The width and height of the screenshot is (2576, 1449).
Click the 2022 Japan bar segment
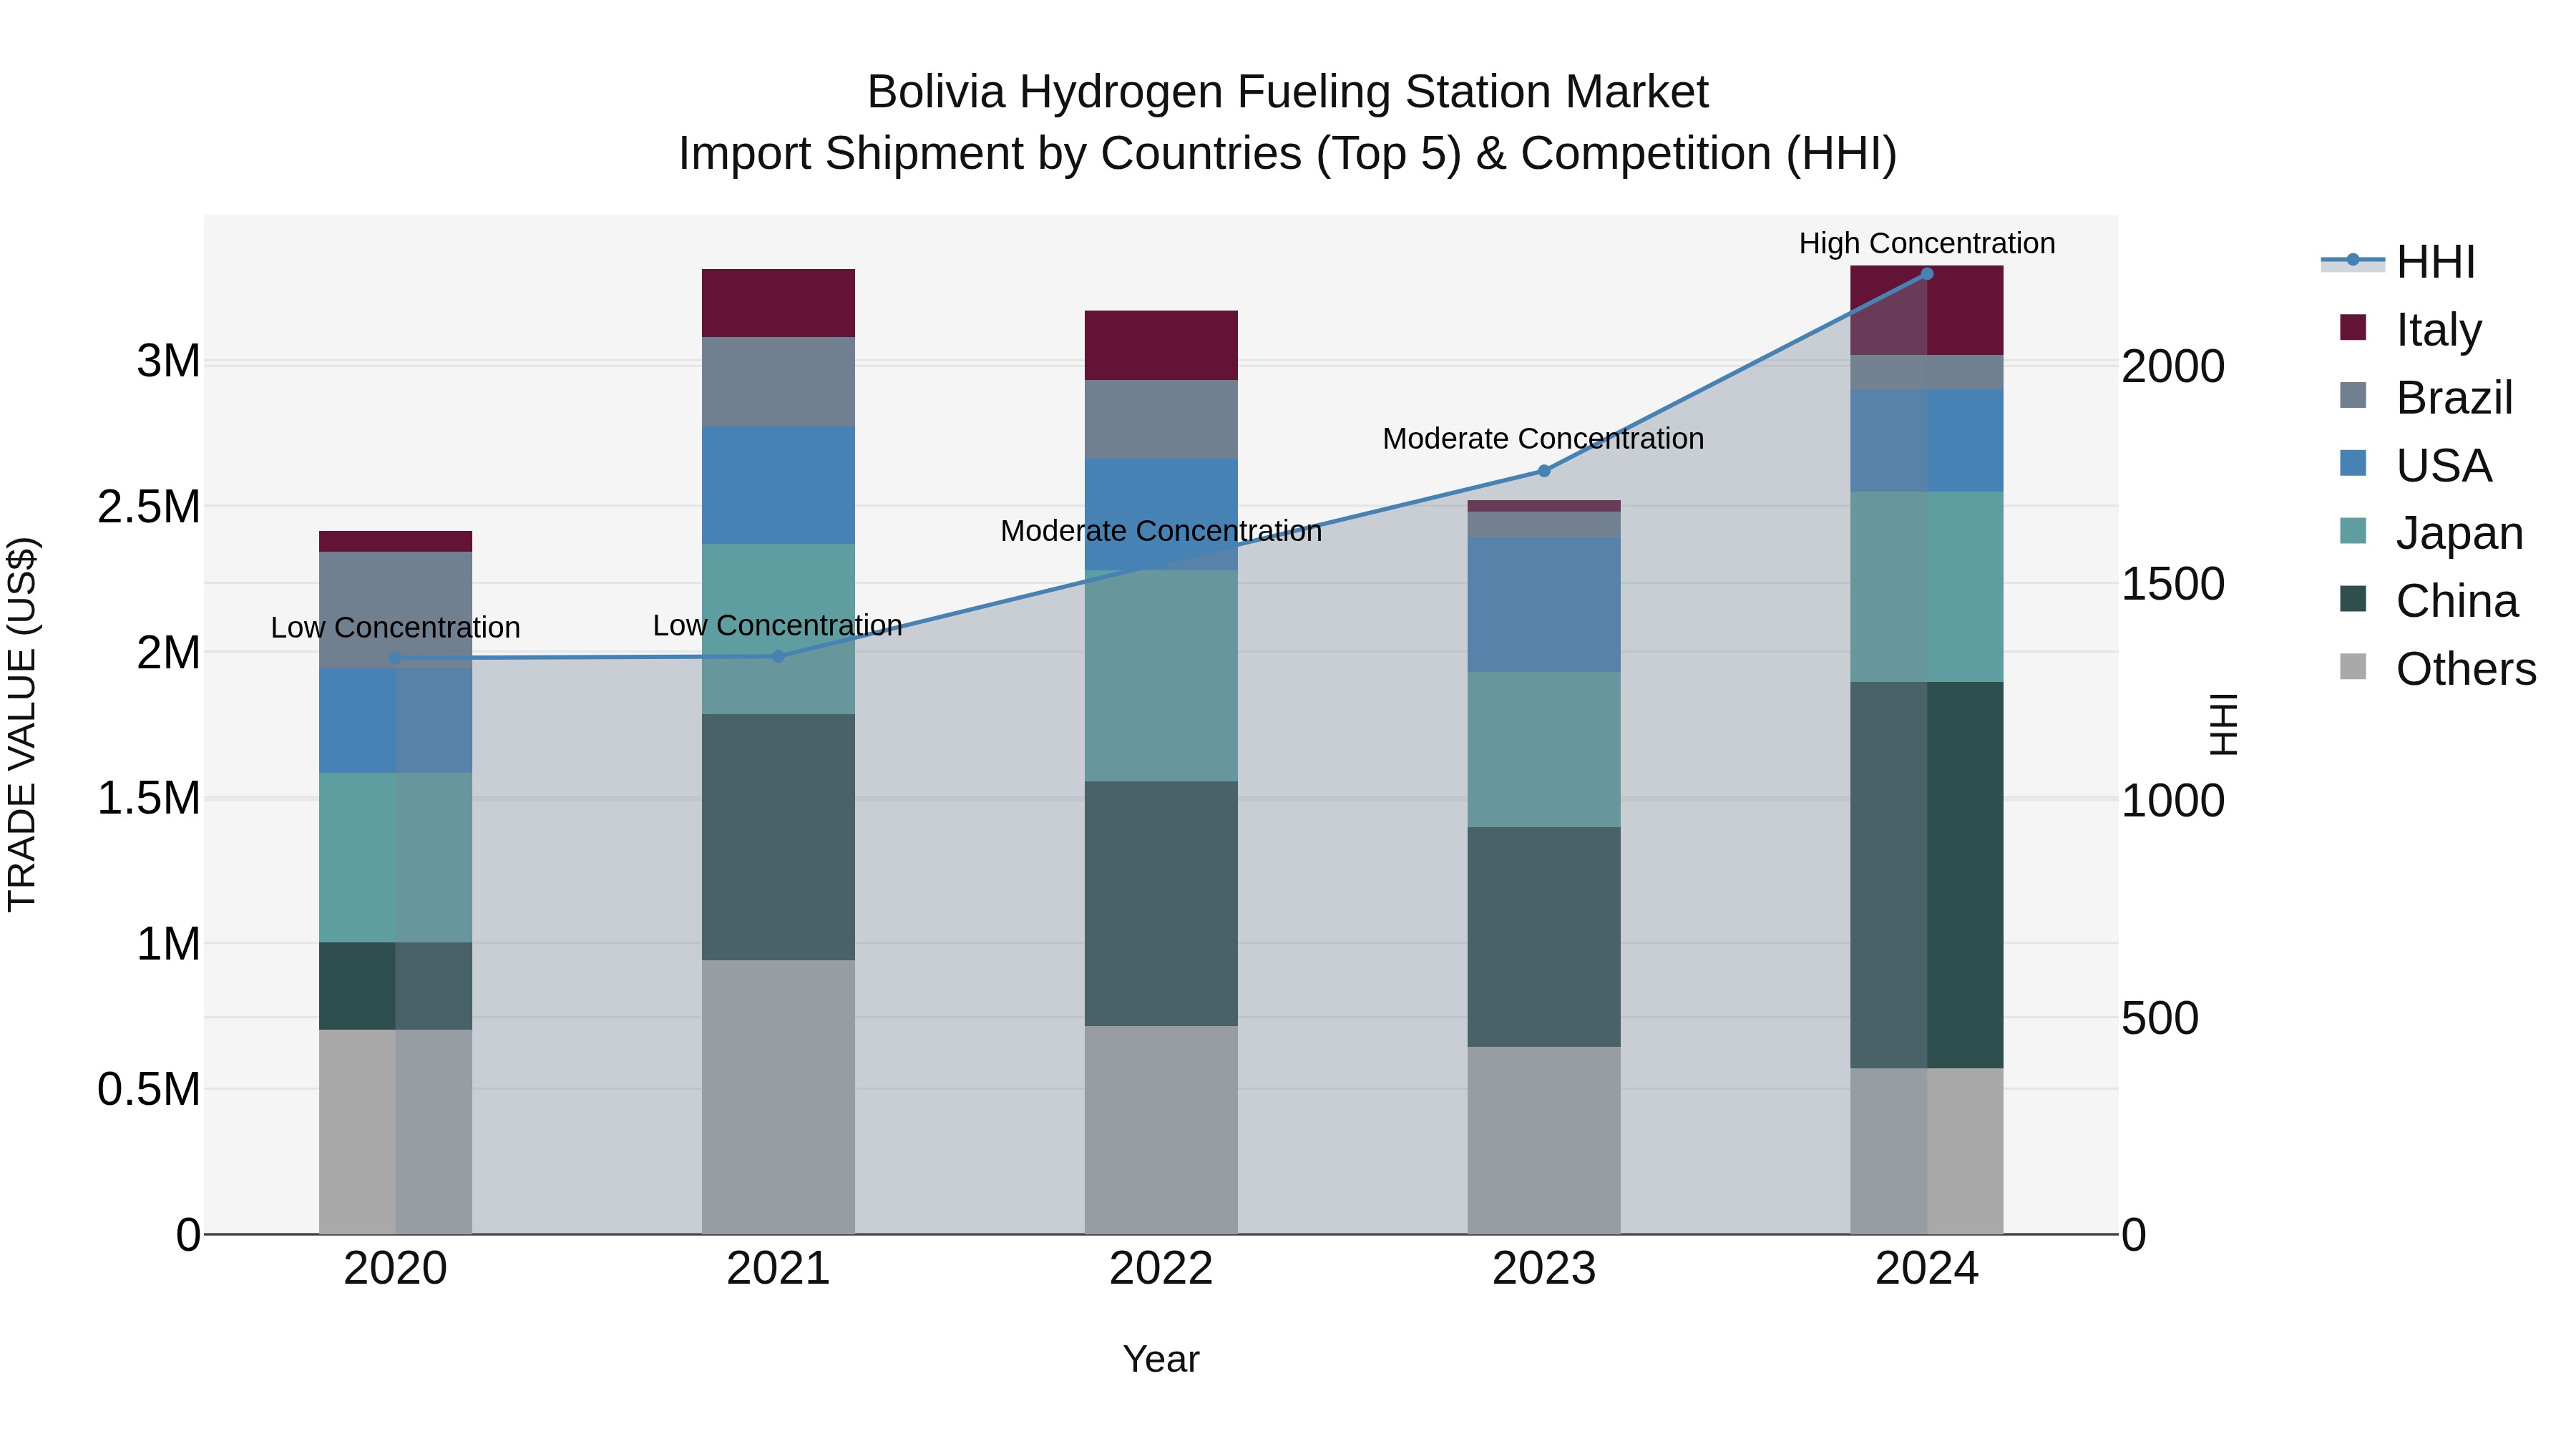pyautogui.click(x=1161, y=676)
